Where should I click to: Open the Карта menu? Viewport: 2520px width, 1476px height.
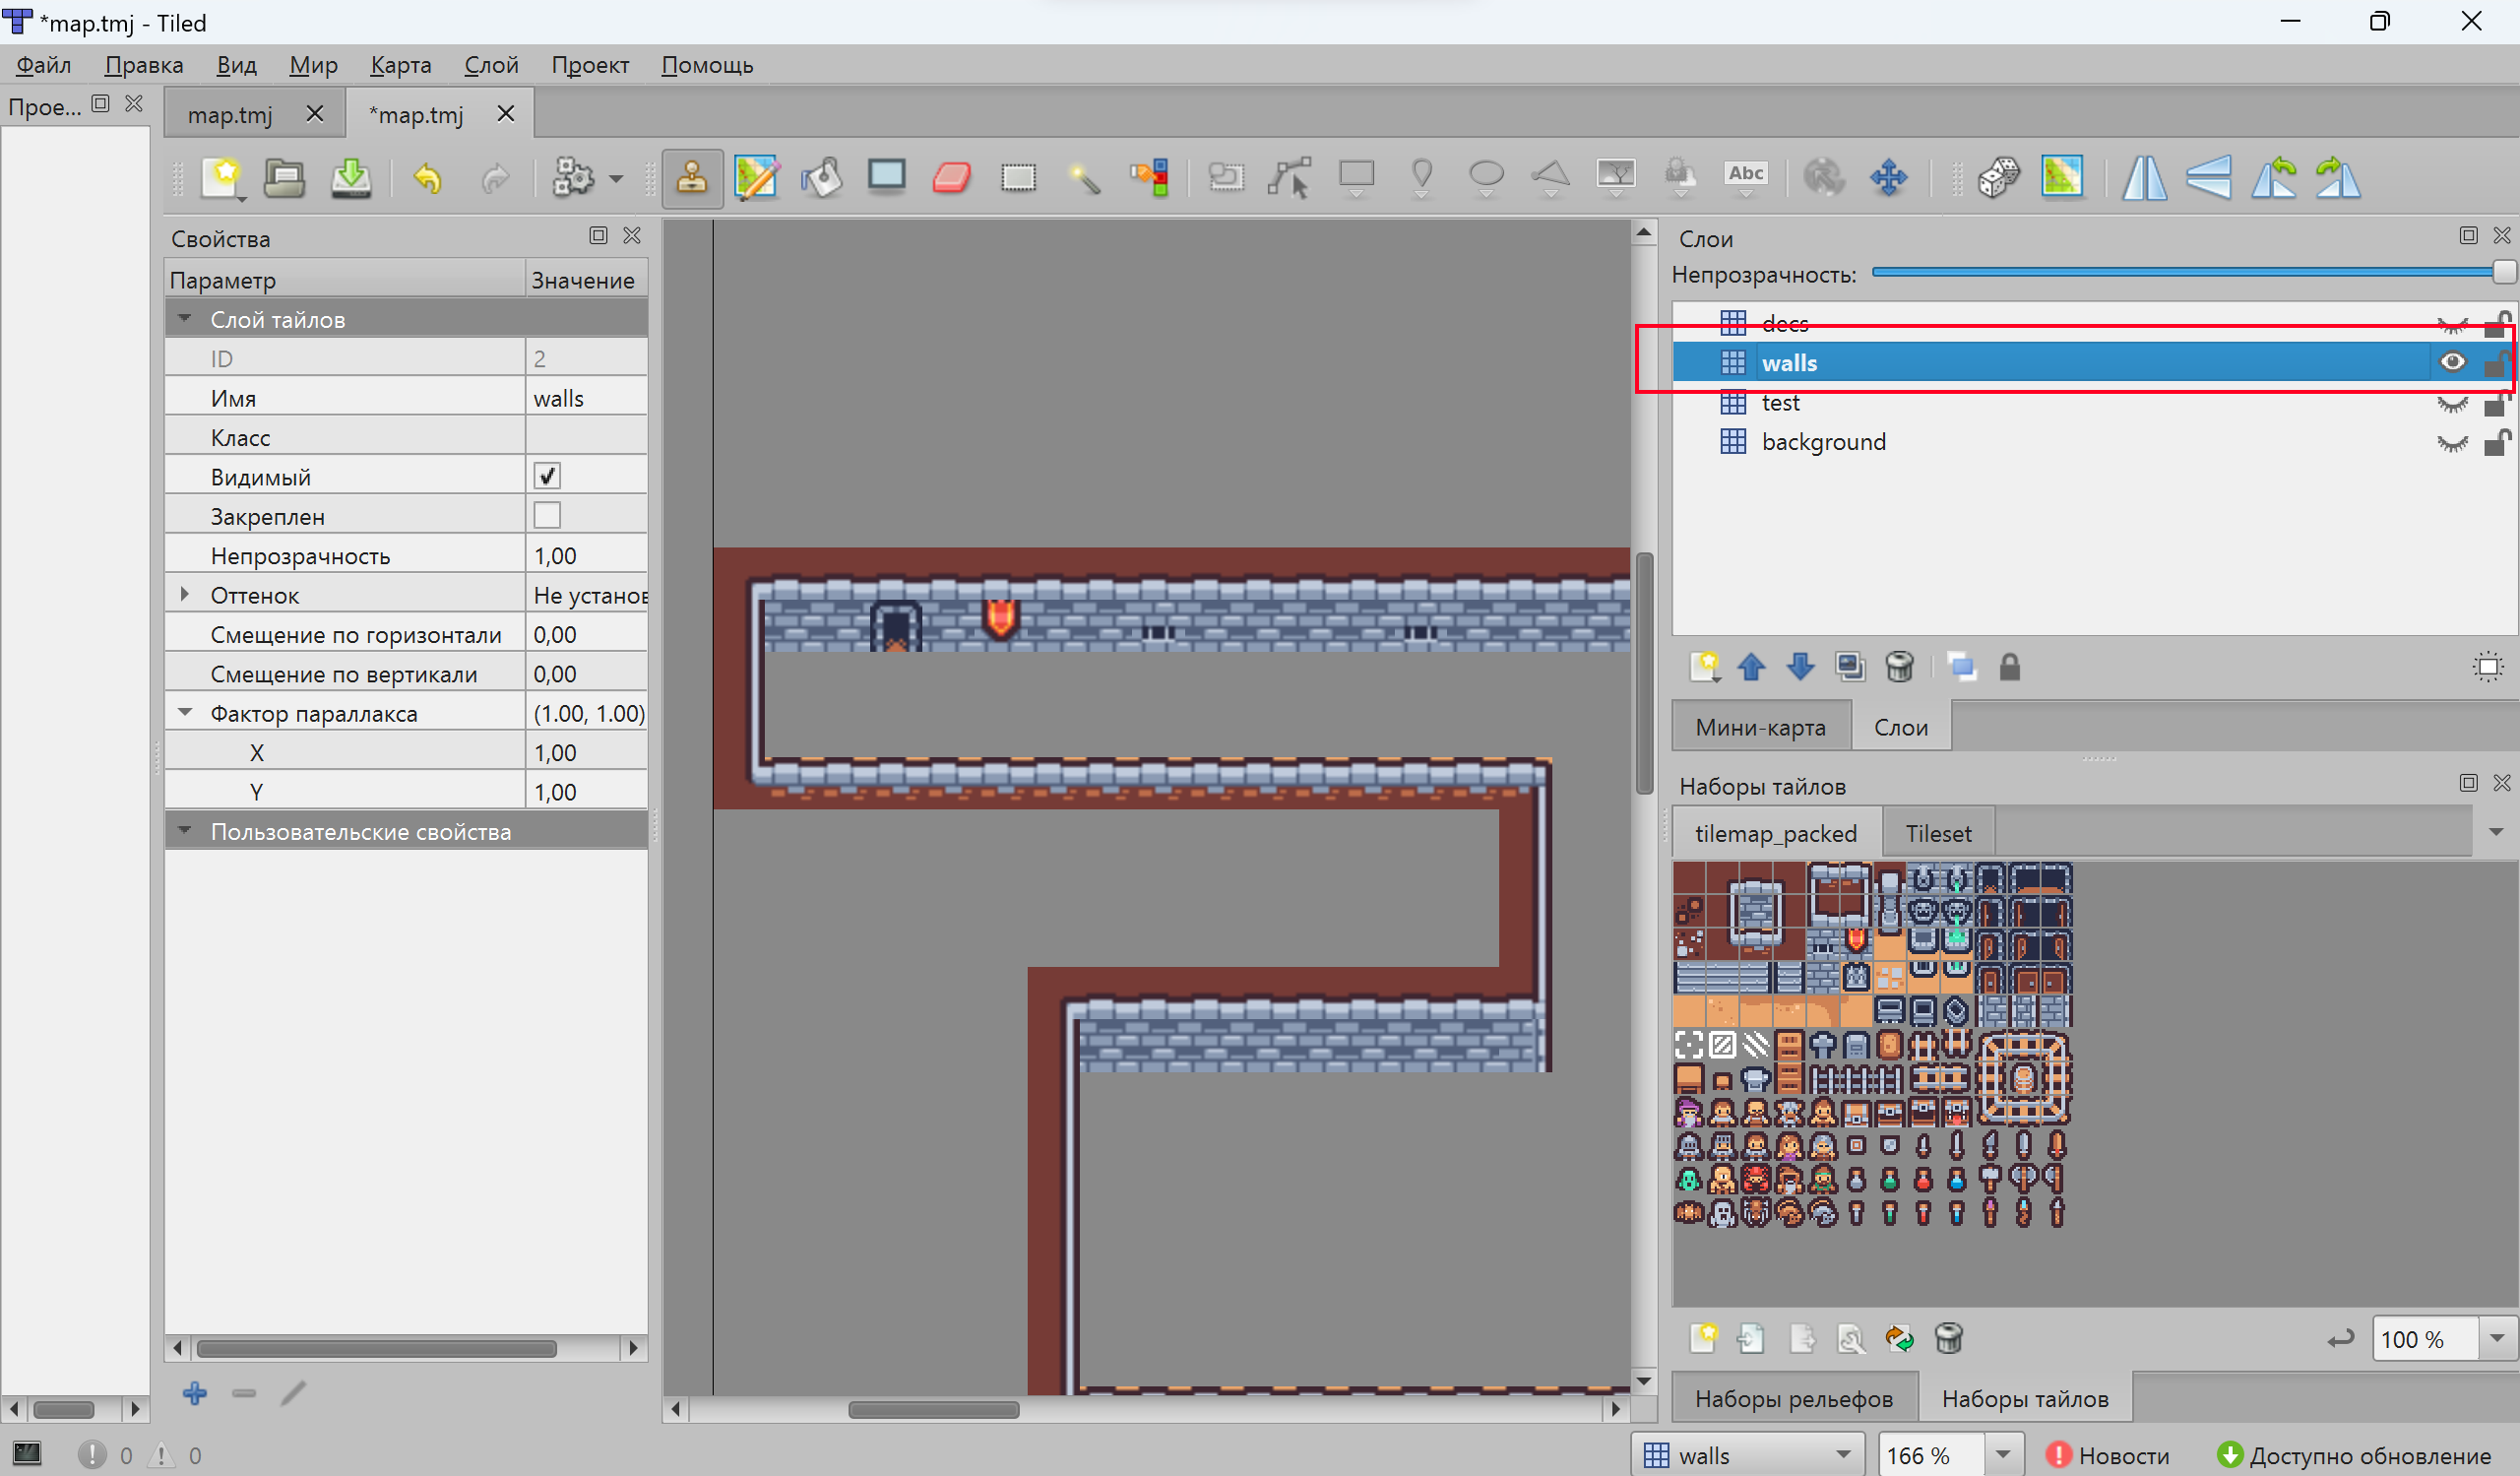point(400,65)
